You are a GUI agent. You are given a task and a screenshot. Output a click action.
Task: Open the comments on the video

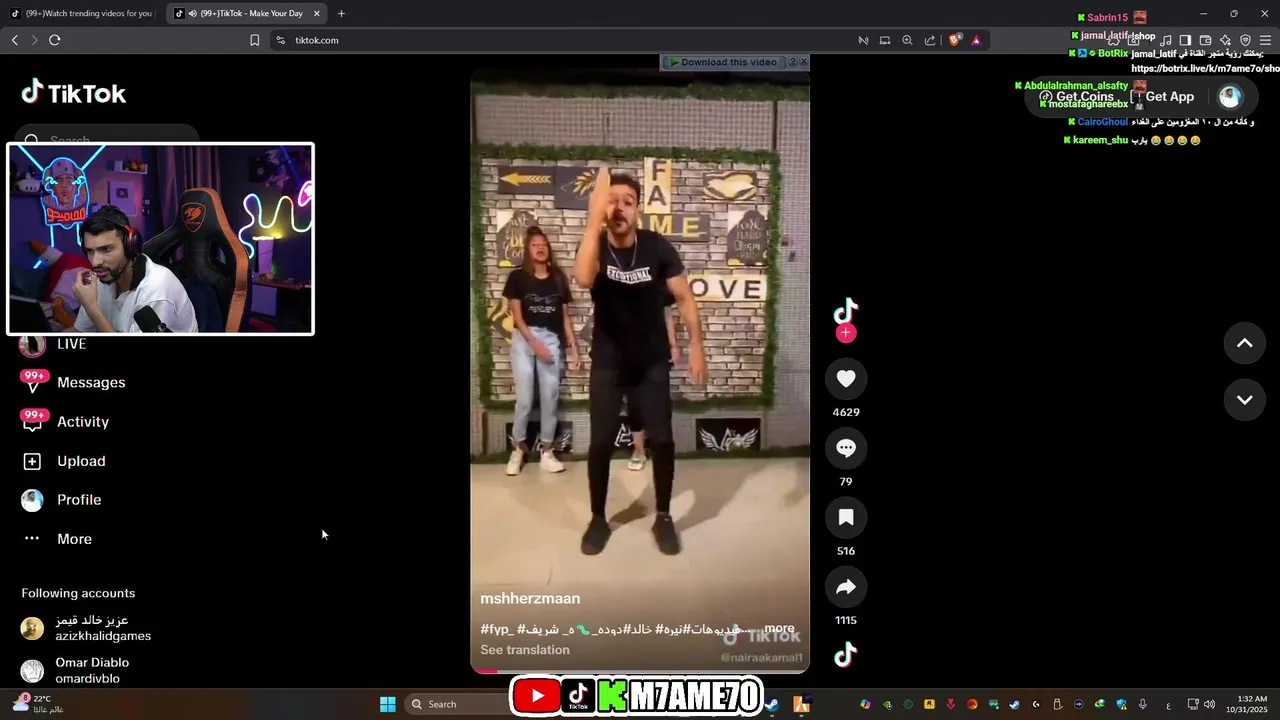(846, 448)
